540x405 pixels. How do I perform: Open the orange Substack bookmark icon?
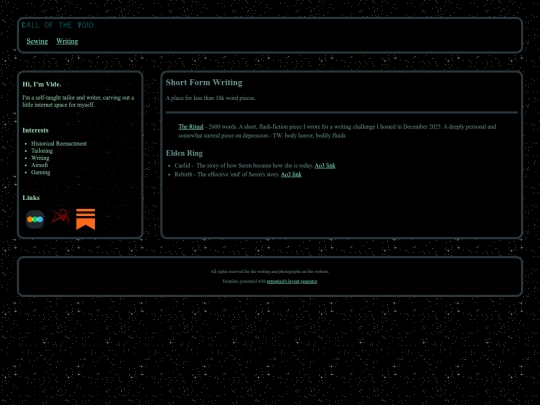(x=85, y=219)
